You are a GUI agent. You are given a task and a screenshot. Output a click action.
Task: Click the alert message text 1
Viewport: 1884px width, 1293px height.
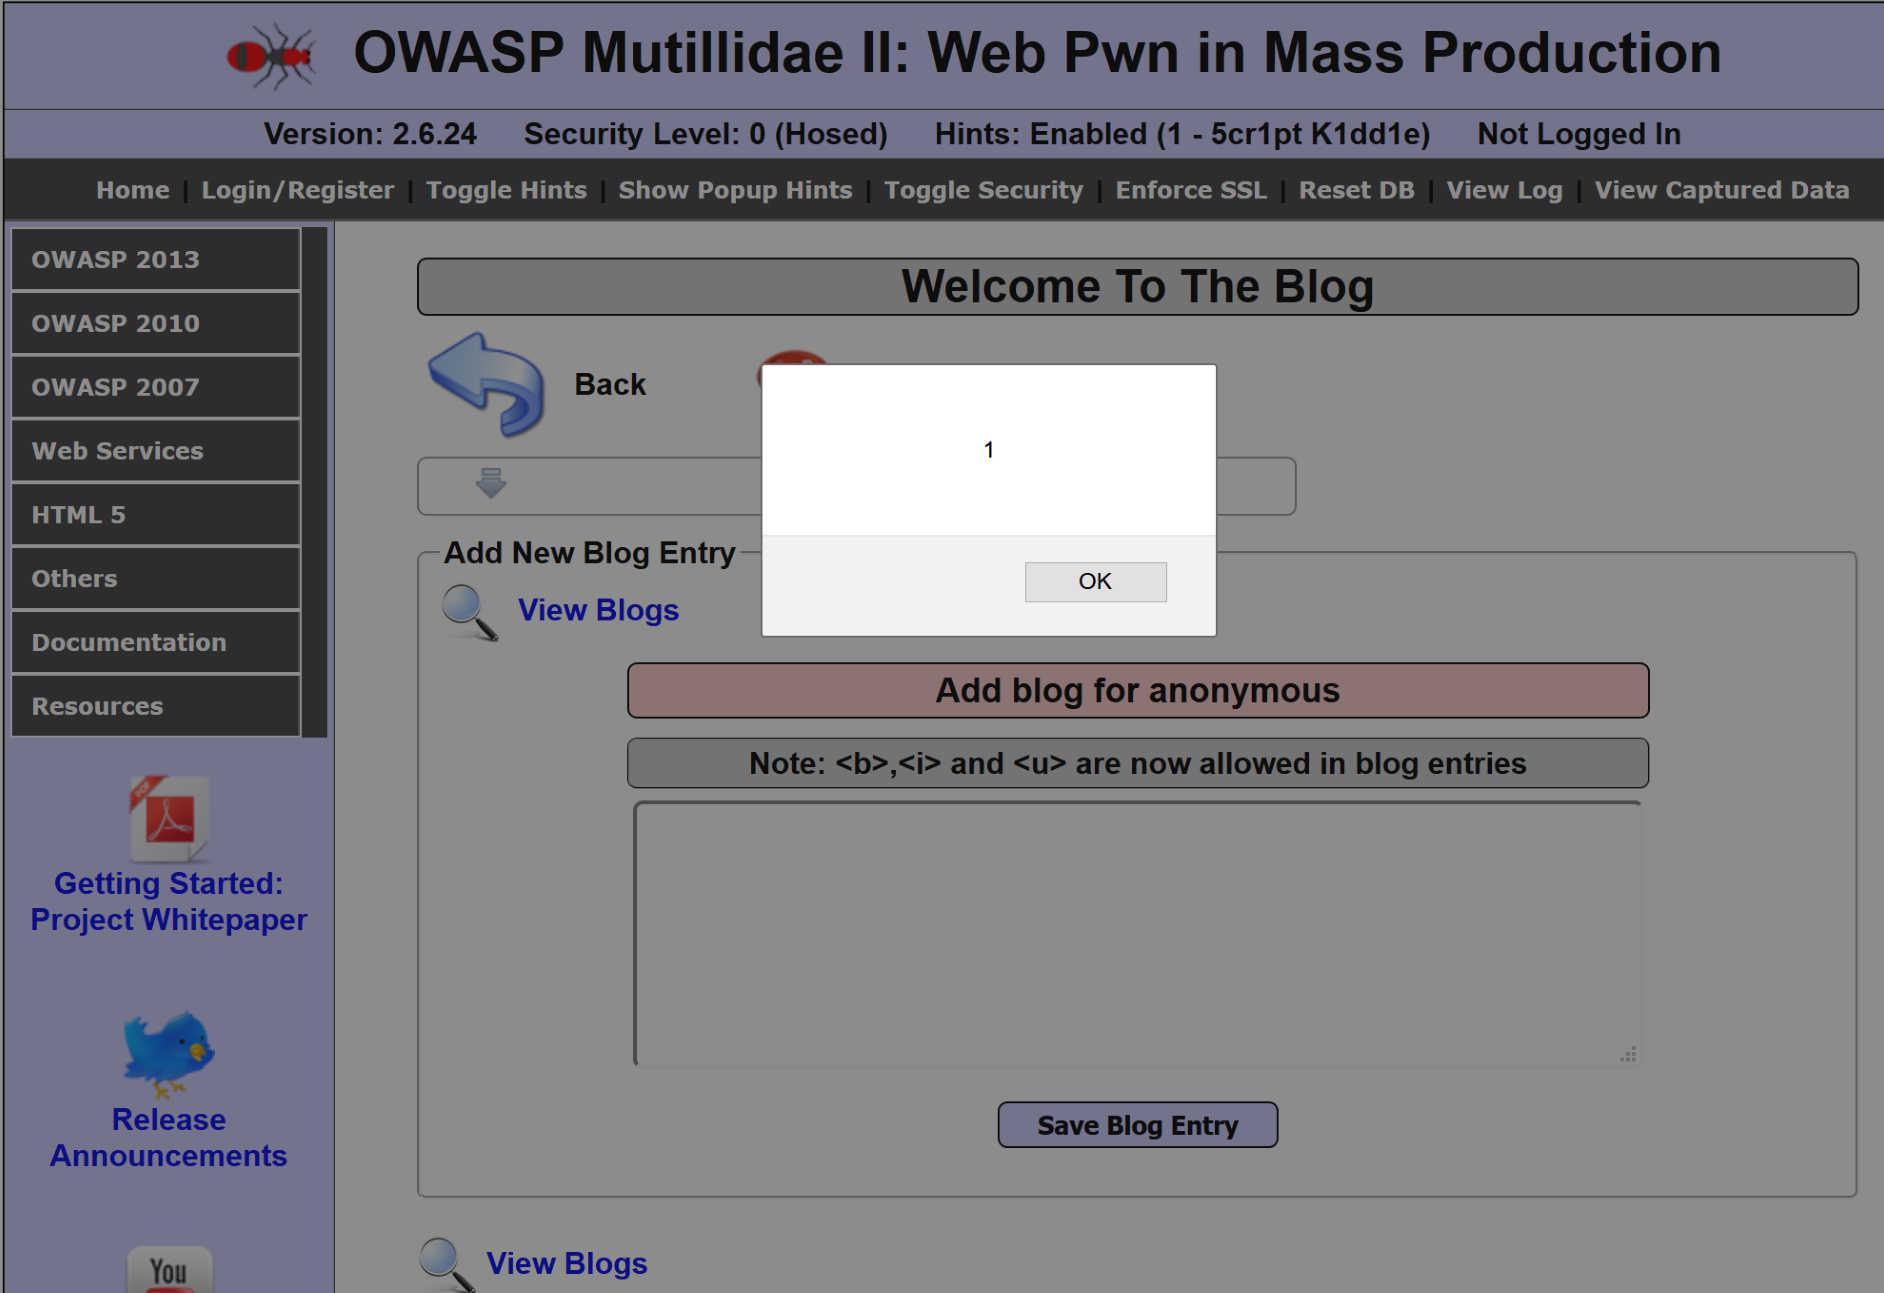point(989,450)
